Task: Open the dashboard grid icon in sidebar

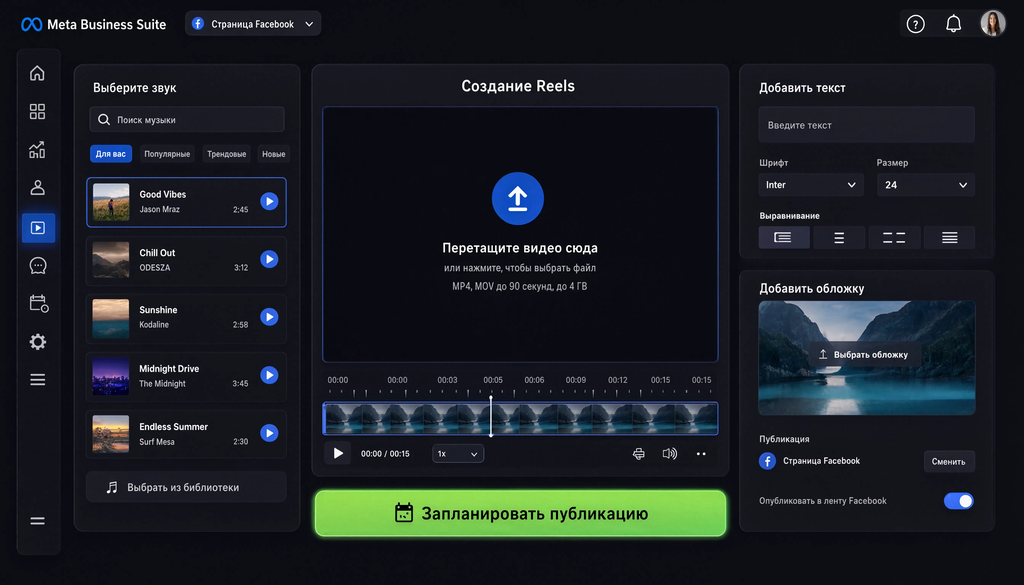Action: coord(37,112)
